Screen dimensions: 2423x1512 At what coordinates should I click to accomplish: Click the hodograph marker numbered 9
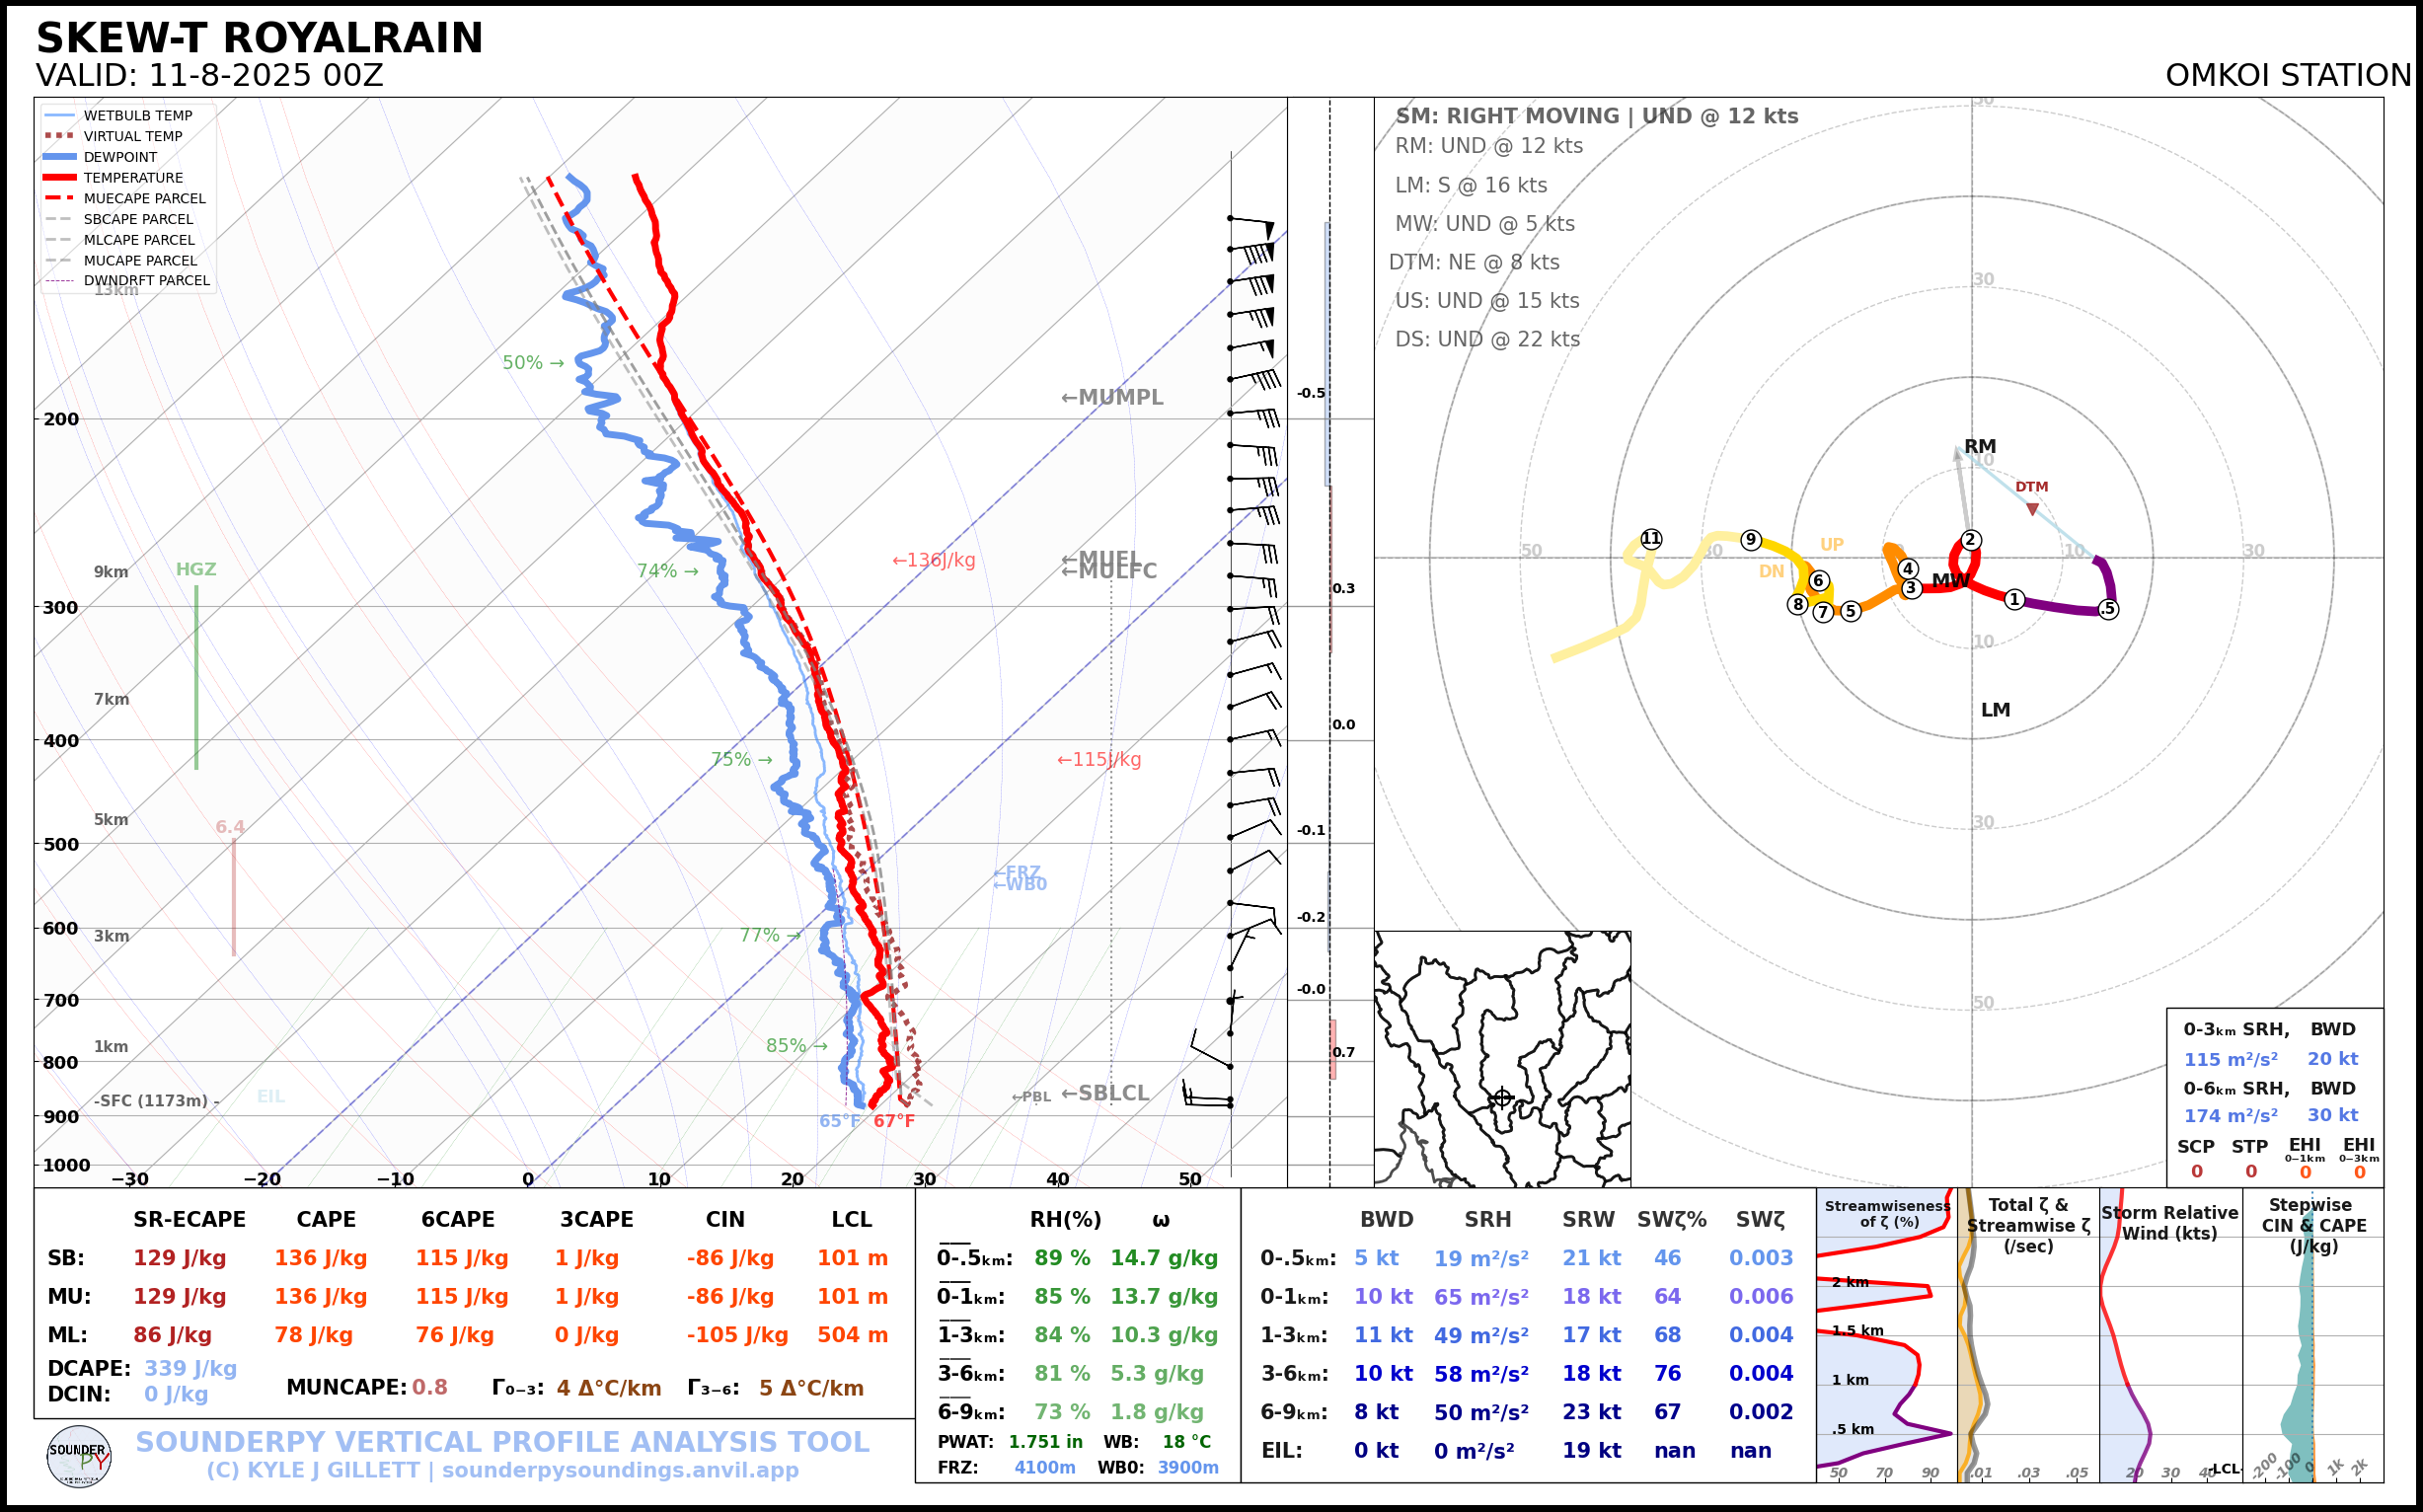1750,540
